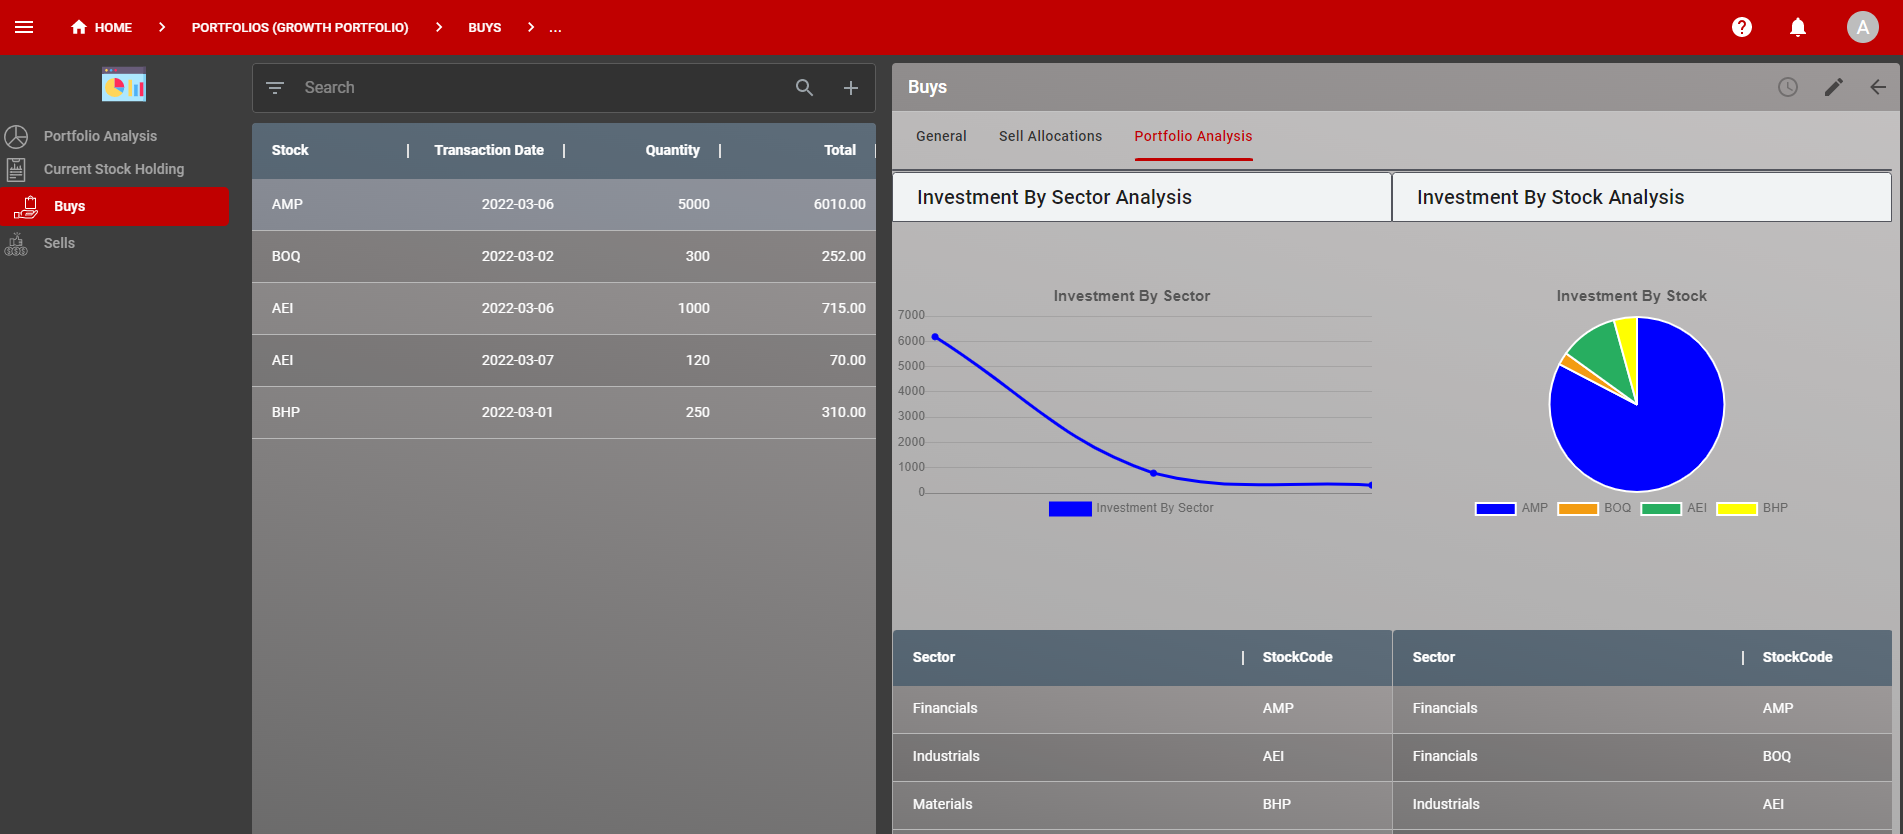The image size is (1903, 834).
Task: Toggle the BOQ orange legend swatch
Action: [1578, 509]
